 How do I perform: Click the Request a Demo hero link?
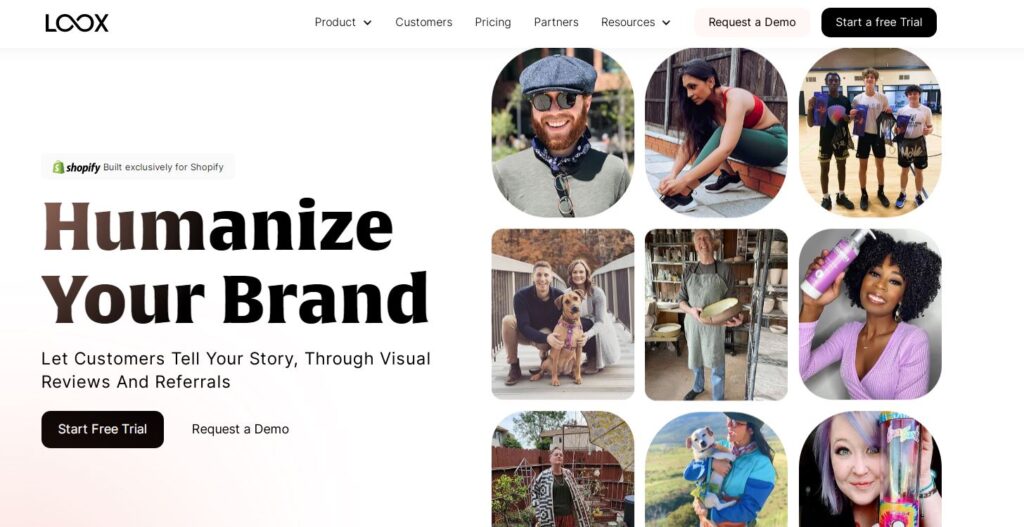tap(240, 429)
